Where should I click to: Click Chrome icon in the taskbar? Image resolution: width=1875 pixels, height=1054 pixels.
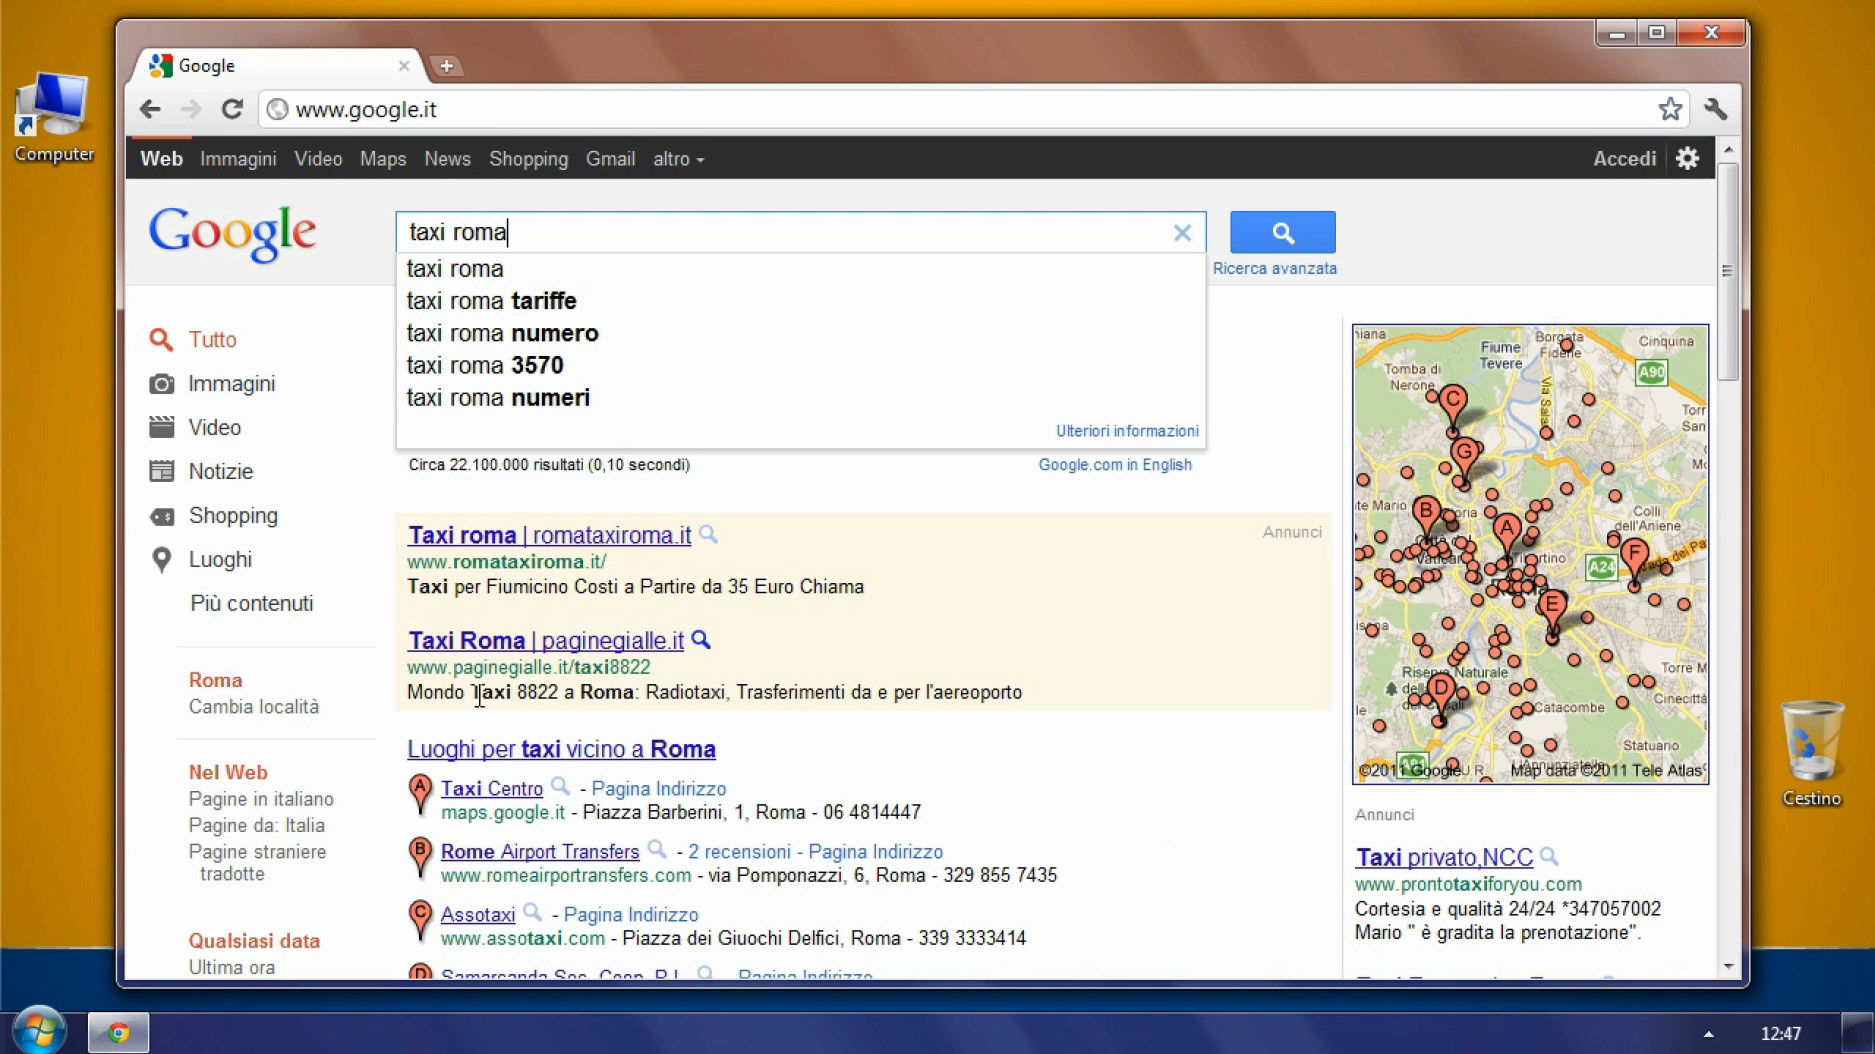pyautogui.click(x=118, y=1032)
